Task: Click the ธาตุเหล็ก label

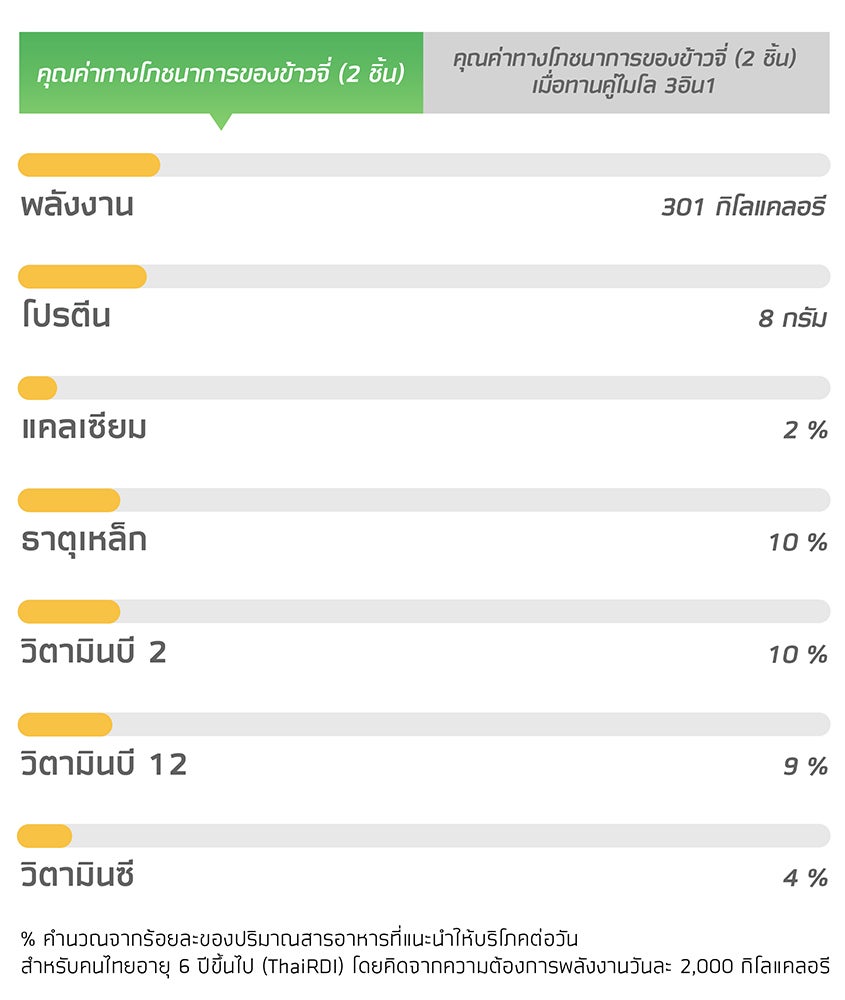Action: point(84,541)
